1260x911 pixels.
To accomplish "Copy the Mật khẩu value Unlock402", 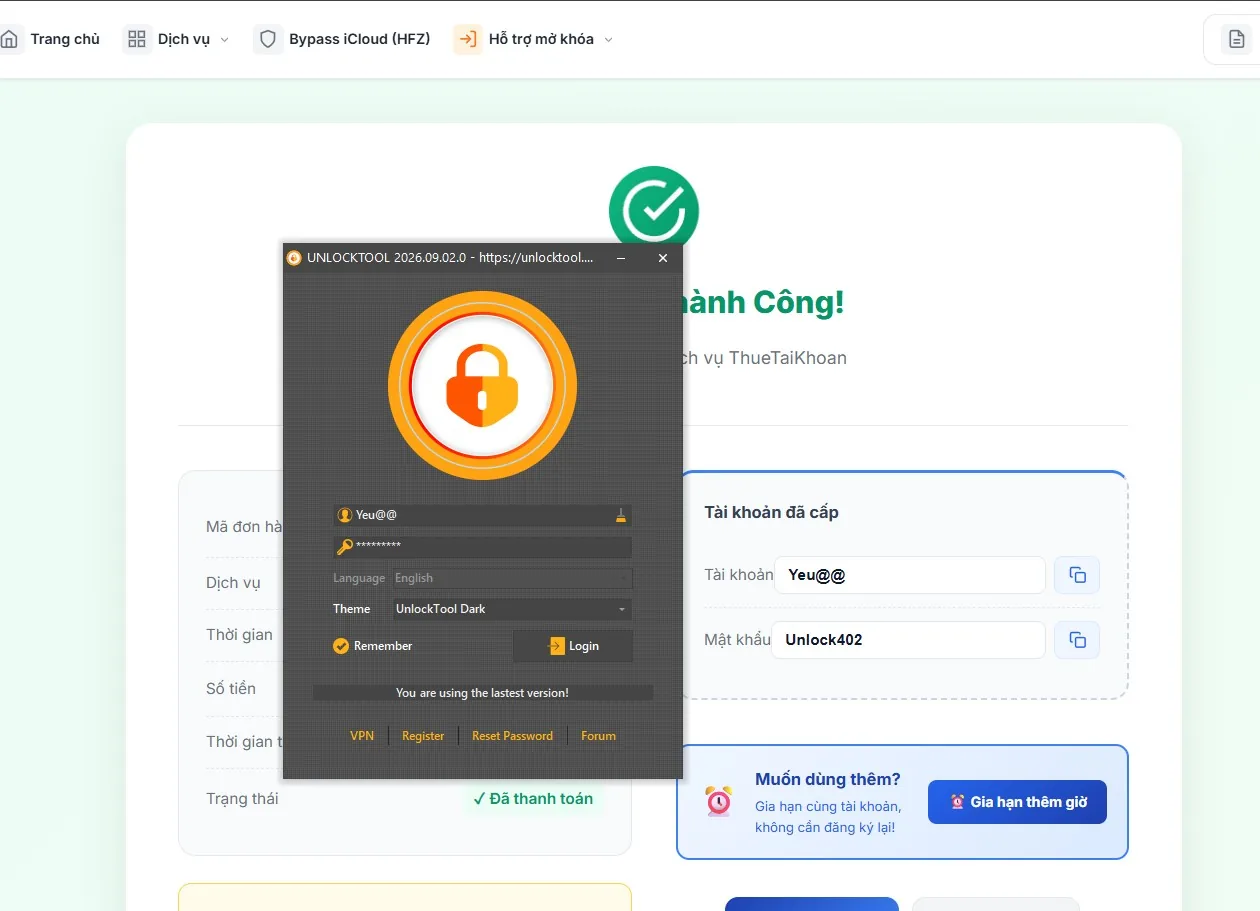I will (x=1077, y=640).
